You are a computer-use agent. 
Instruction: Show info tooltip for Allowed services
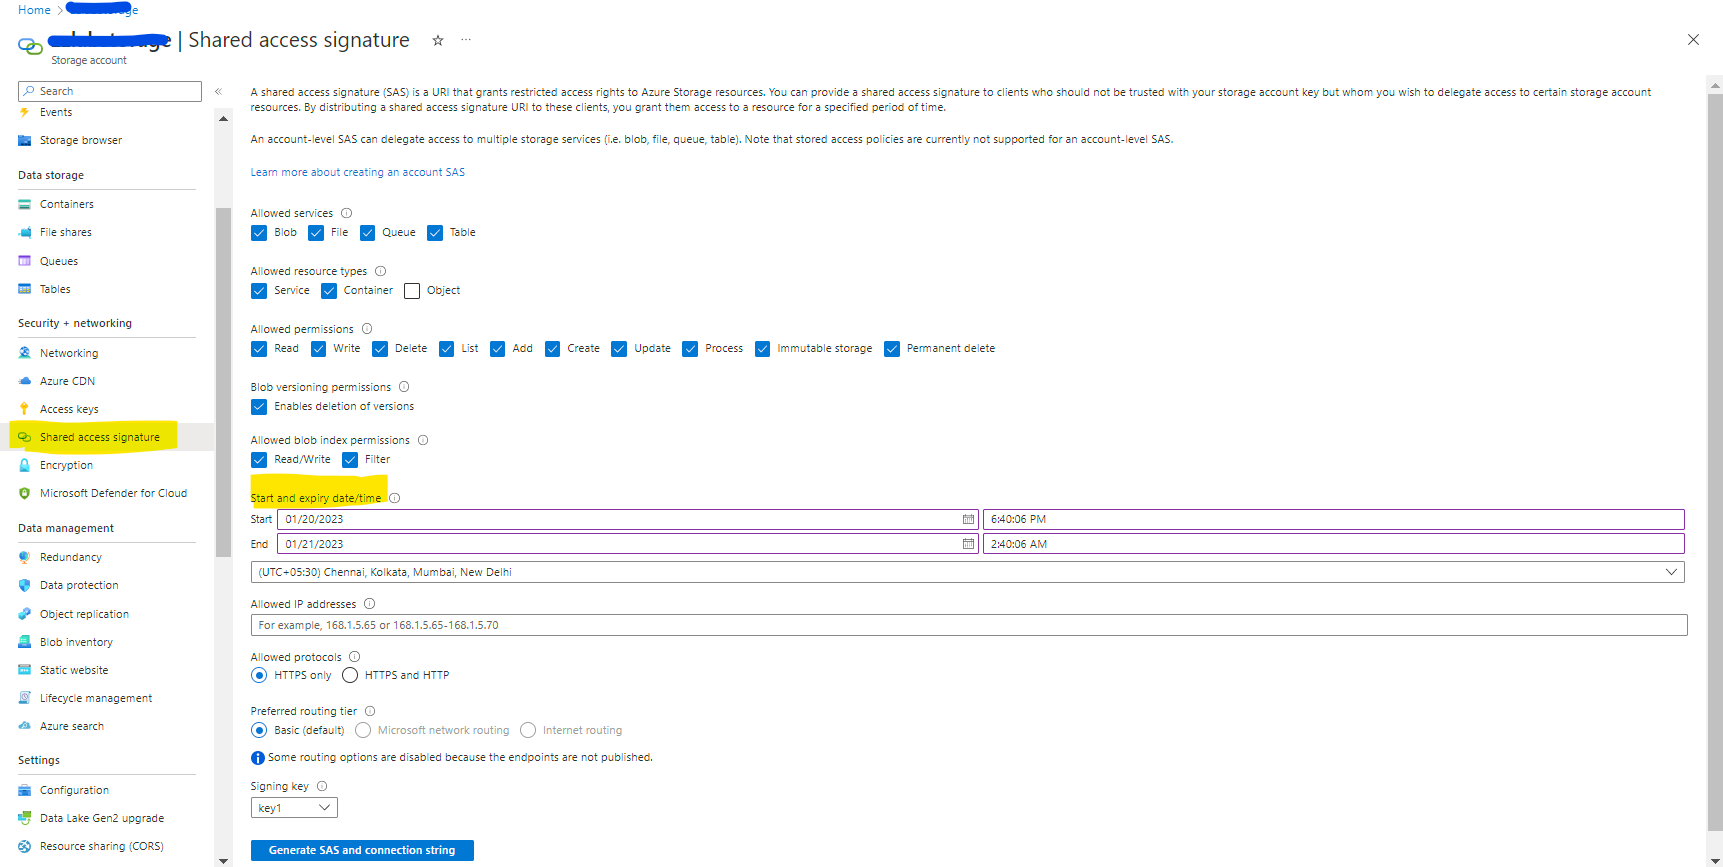347,213
